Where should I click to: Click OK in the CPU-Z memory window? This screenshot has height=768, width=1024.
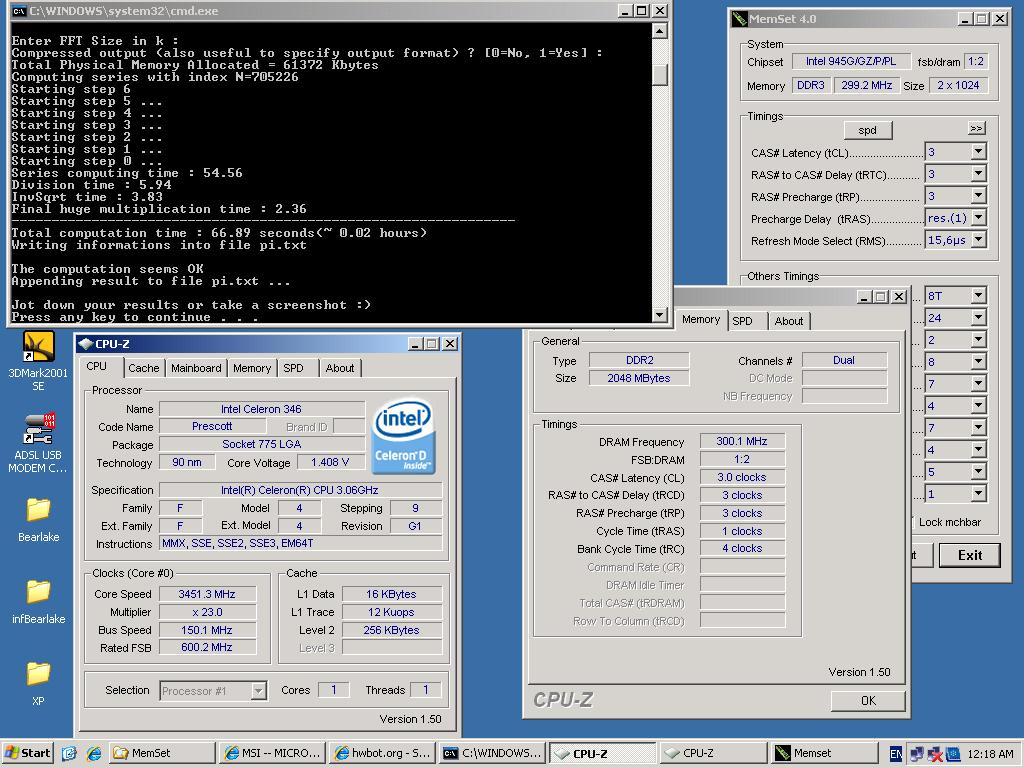(868, 700)
